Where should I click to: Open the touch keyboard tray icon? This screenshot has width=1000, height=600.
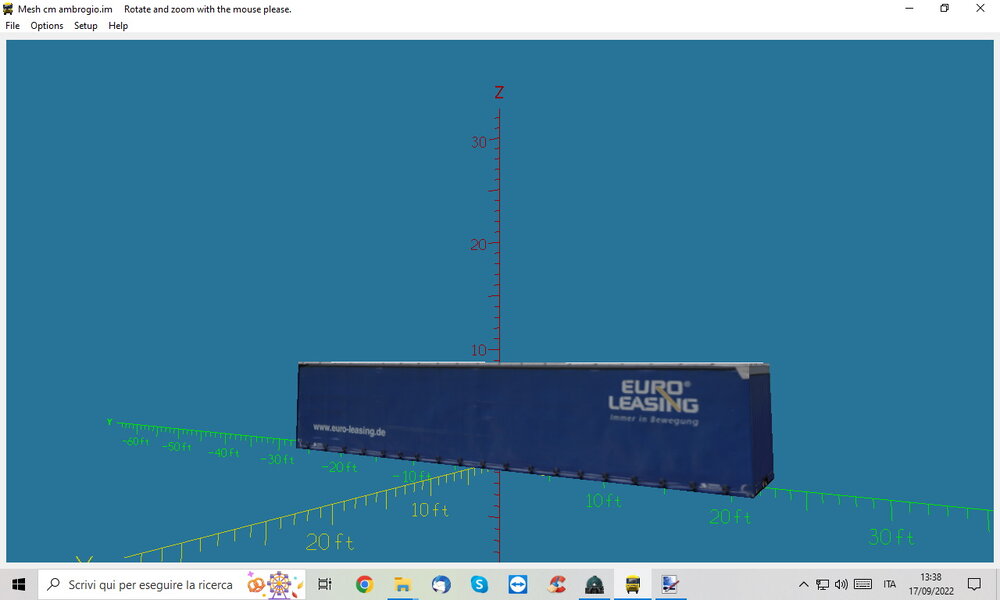coord(863,584)
